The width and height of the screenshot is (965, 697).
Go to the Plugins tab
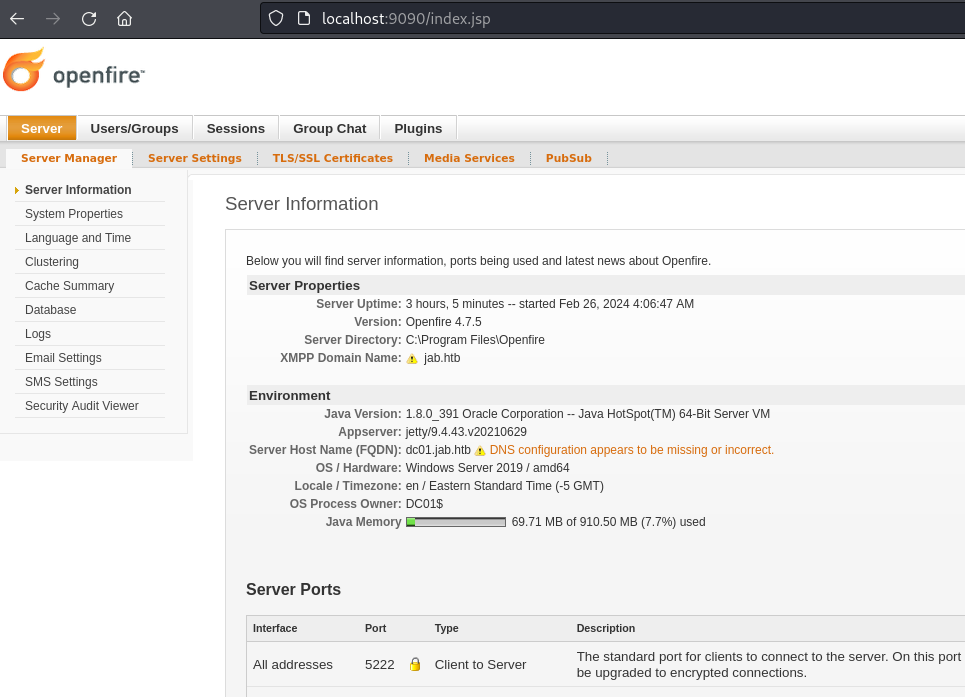pyautogui.click(x=418, y=129)
